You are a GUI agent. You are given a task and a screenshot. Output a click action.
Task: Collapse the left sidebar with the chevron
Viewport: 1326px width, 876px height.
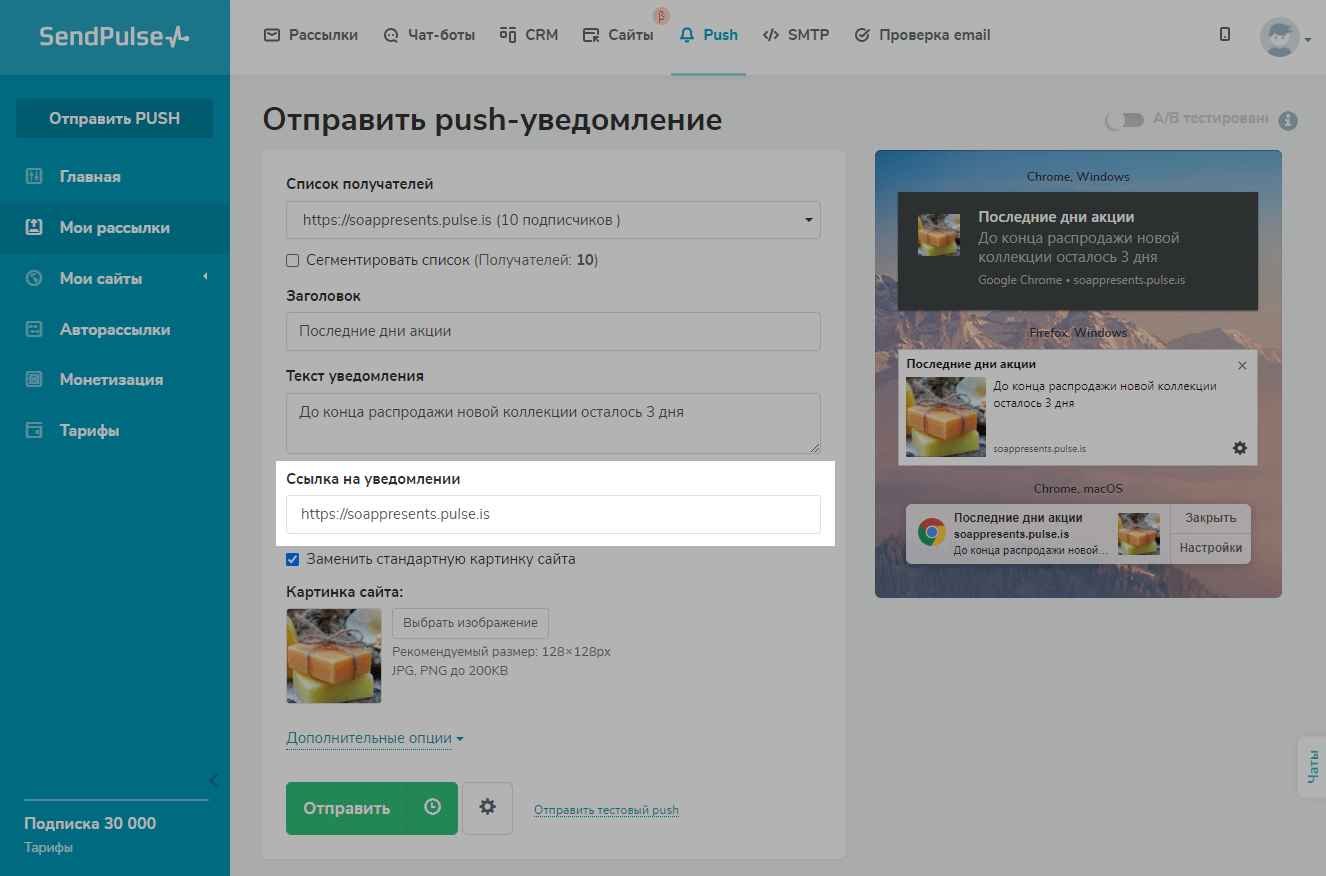pyautogui.click(x=213, y=781)
